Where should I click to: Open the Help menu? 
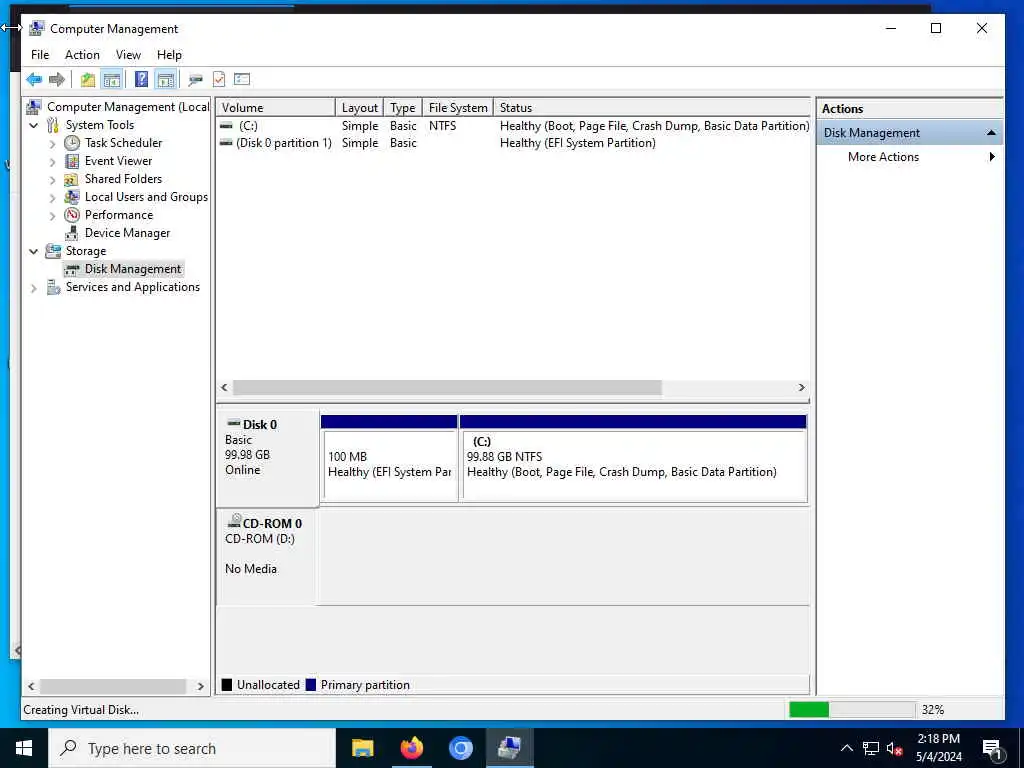169,55
